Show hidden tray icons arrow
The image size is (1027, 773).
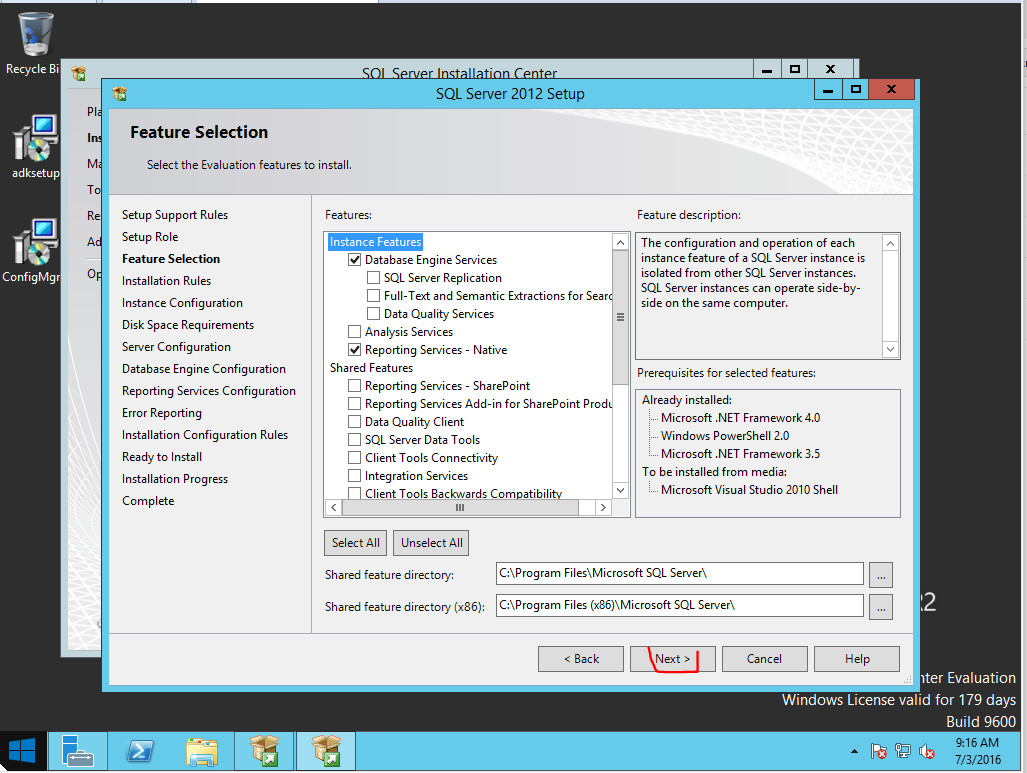[x=854, y=751]
